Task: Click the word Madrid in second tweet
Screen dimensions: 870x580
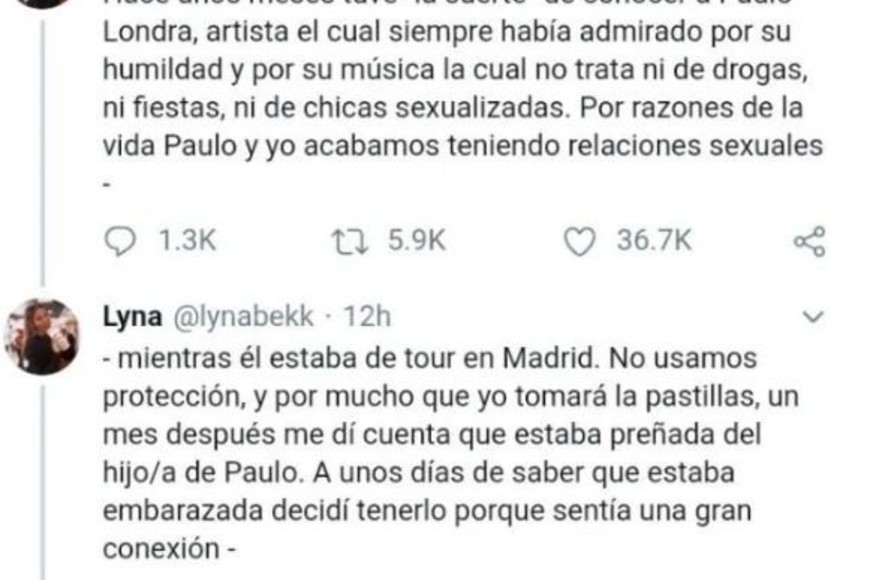Action: [551, 359]
